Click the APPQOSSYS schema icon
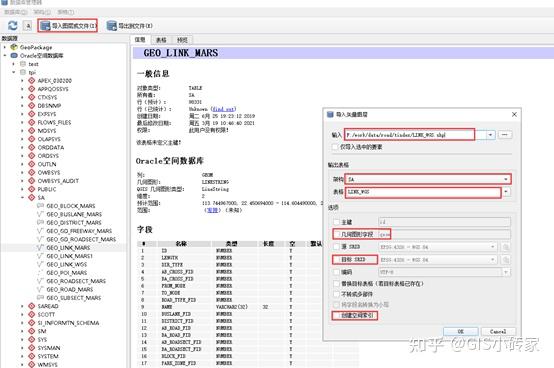 point(31,89)
